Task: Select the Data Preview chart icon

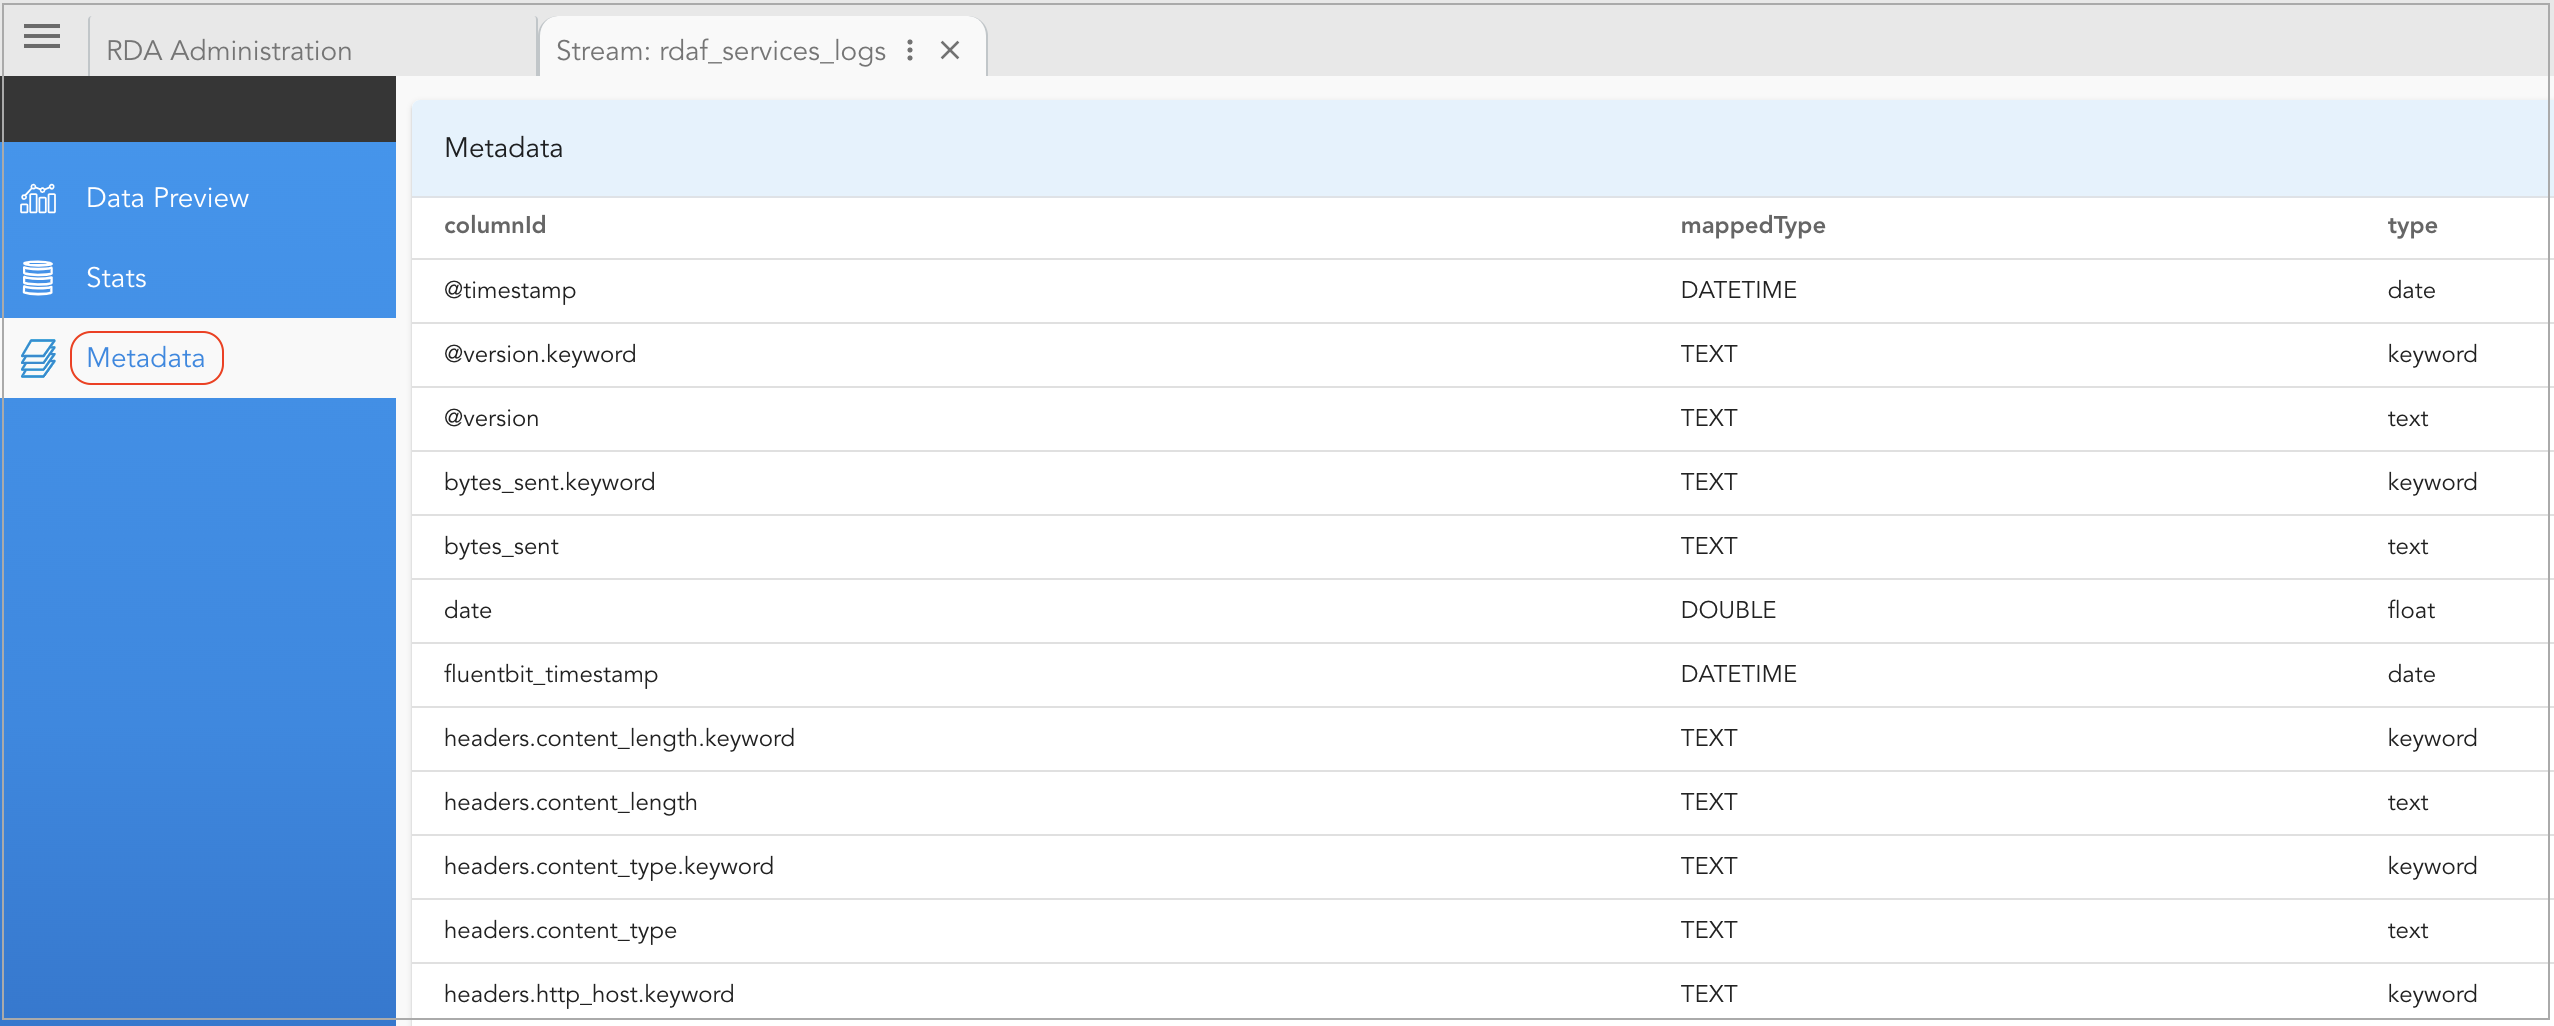Action: 38,197
